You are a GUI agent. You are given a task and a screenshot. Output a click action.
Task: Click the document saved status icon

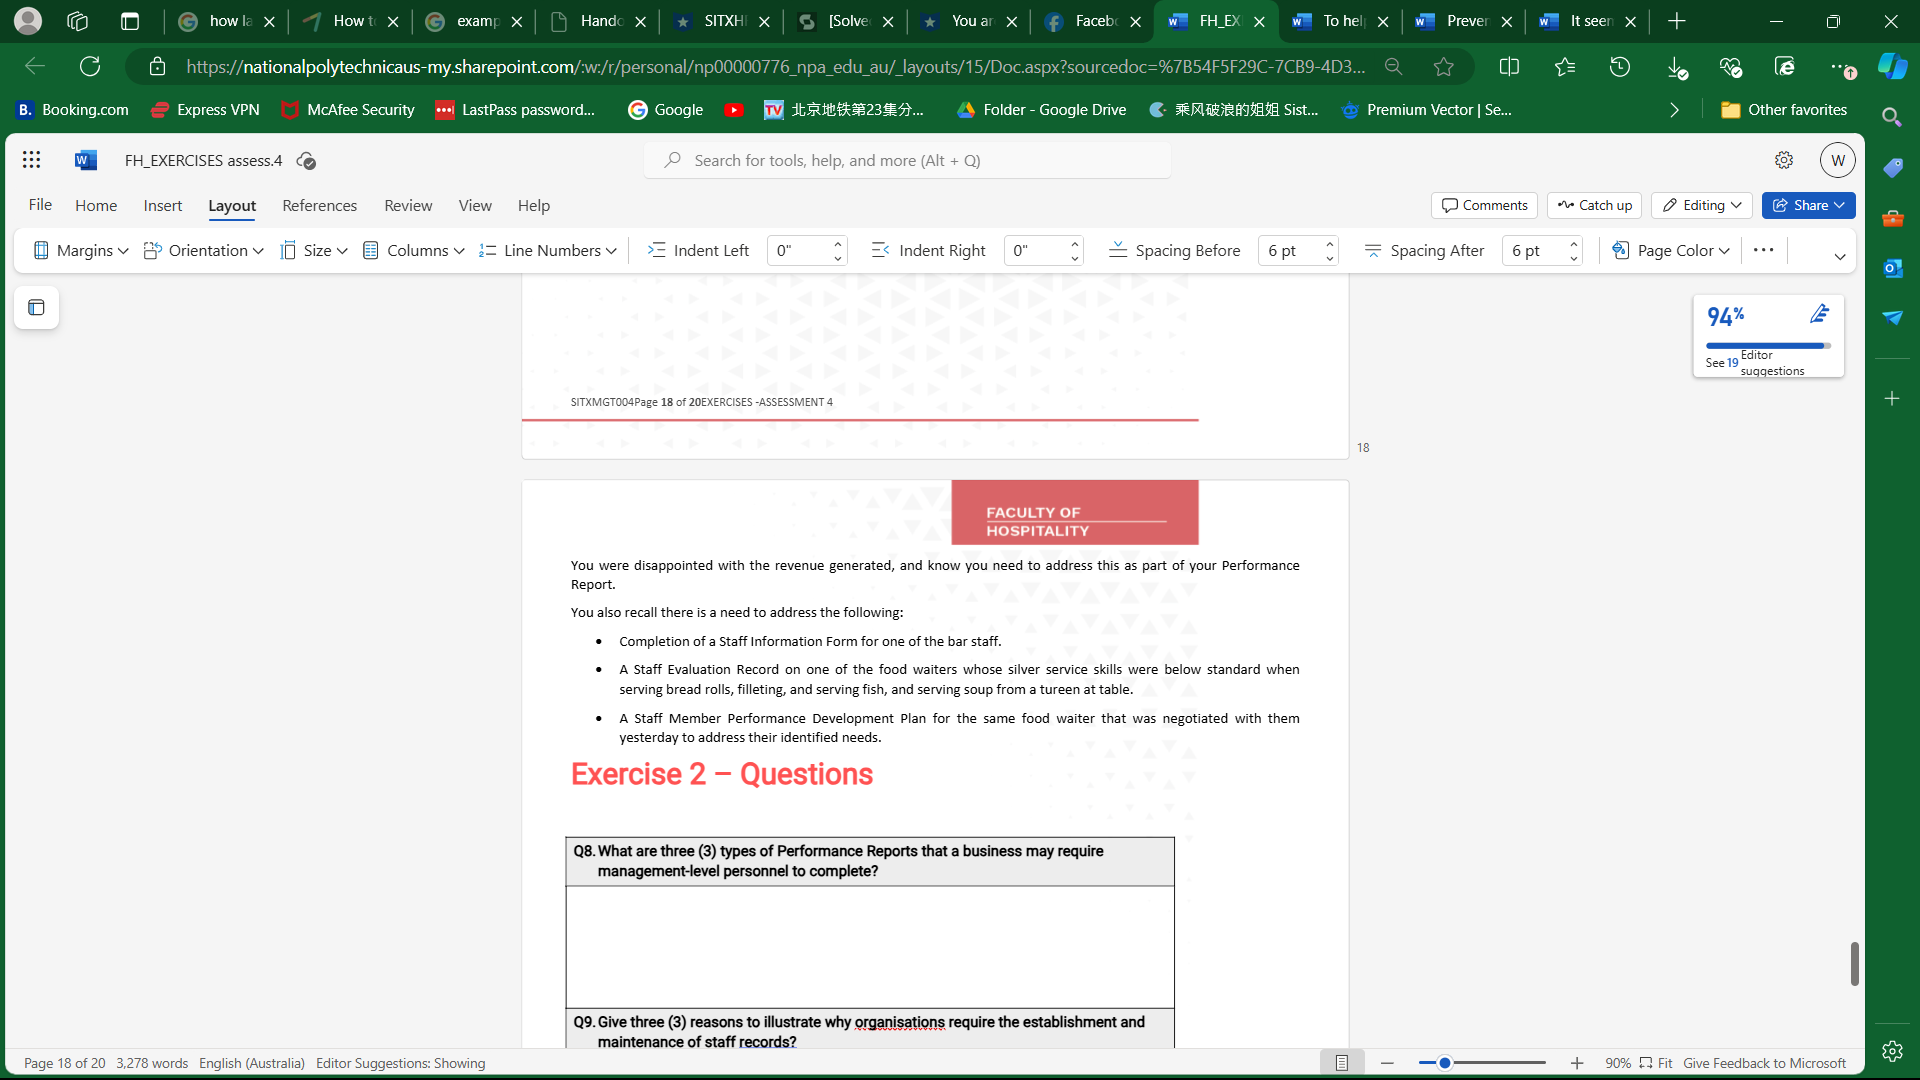click(x=306, y=161)
